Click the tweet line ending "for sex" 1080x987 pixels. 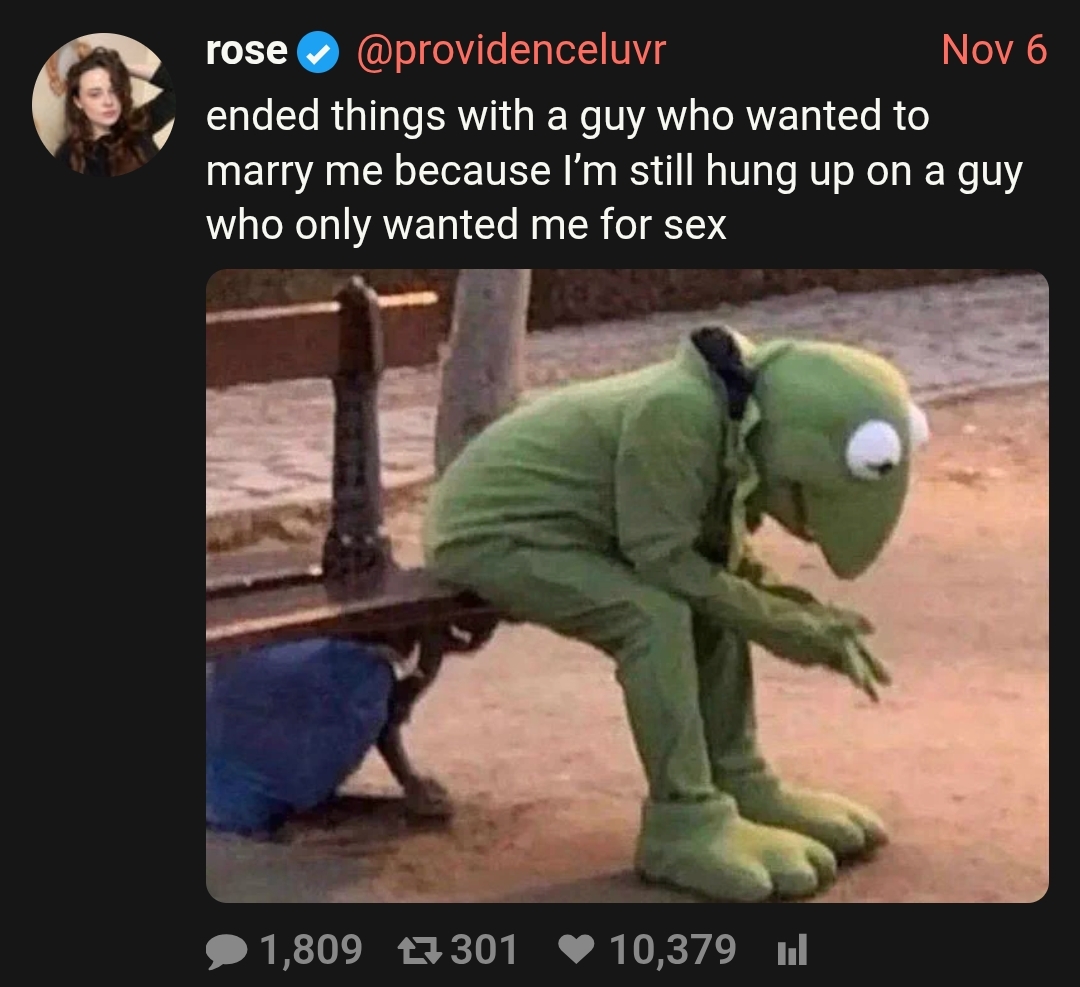coord(466,225)
